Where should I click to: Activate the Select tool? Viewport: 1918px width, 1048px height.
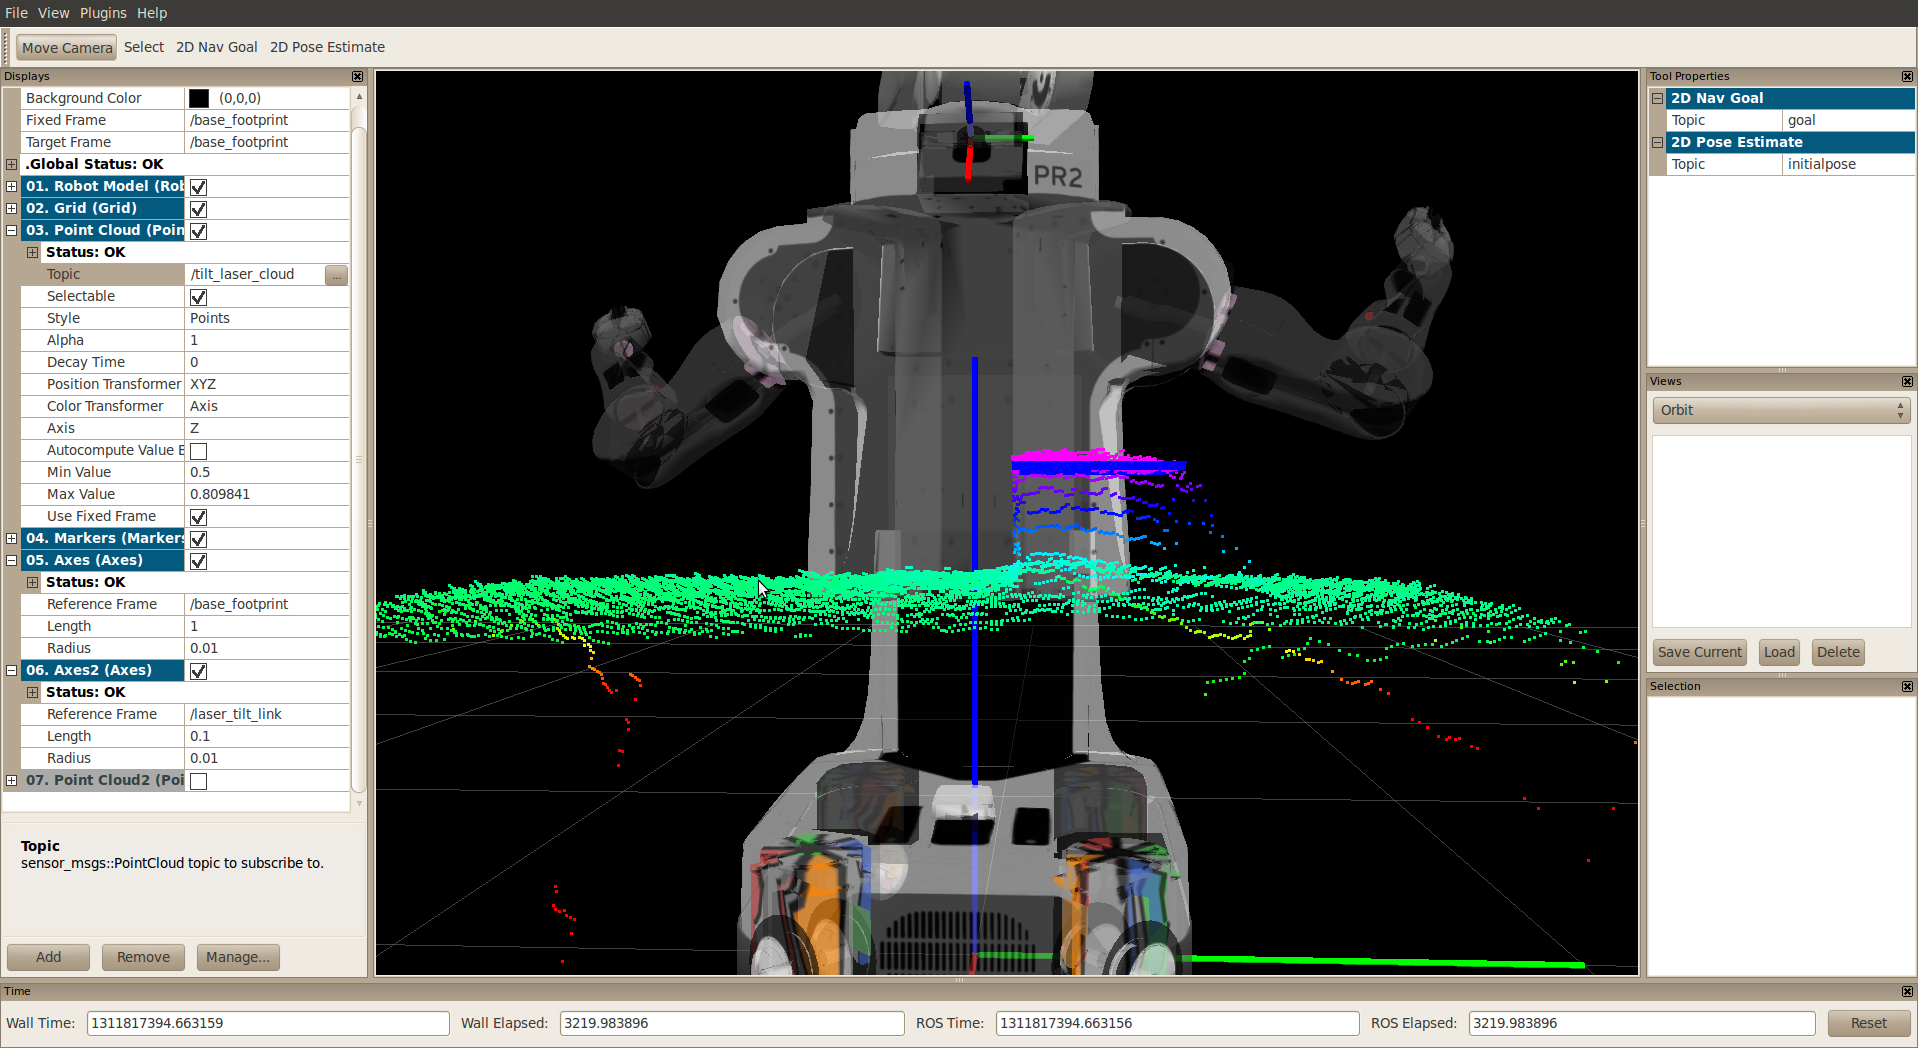144,47
